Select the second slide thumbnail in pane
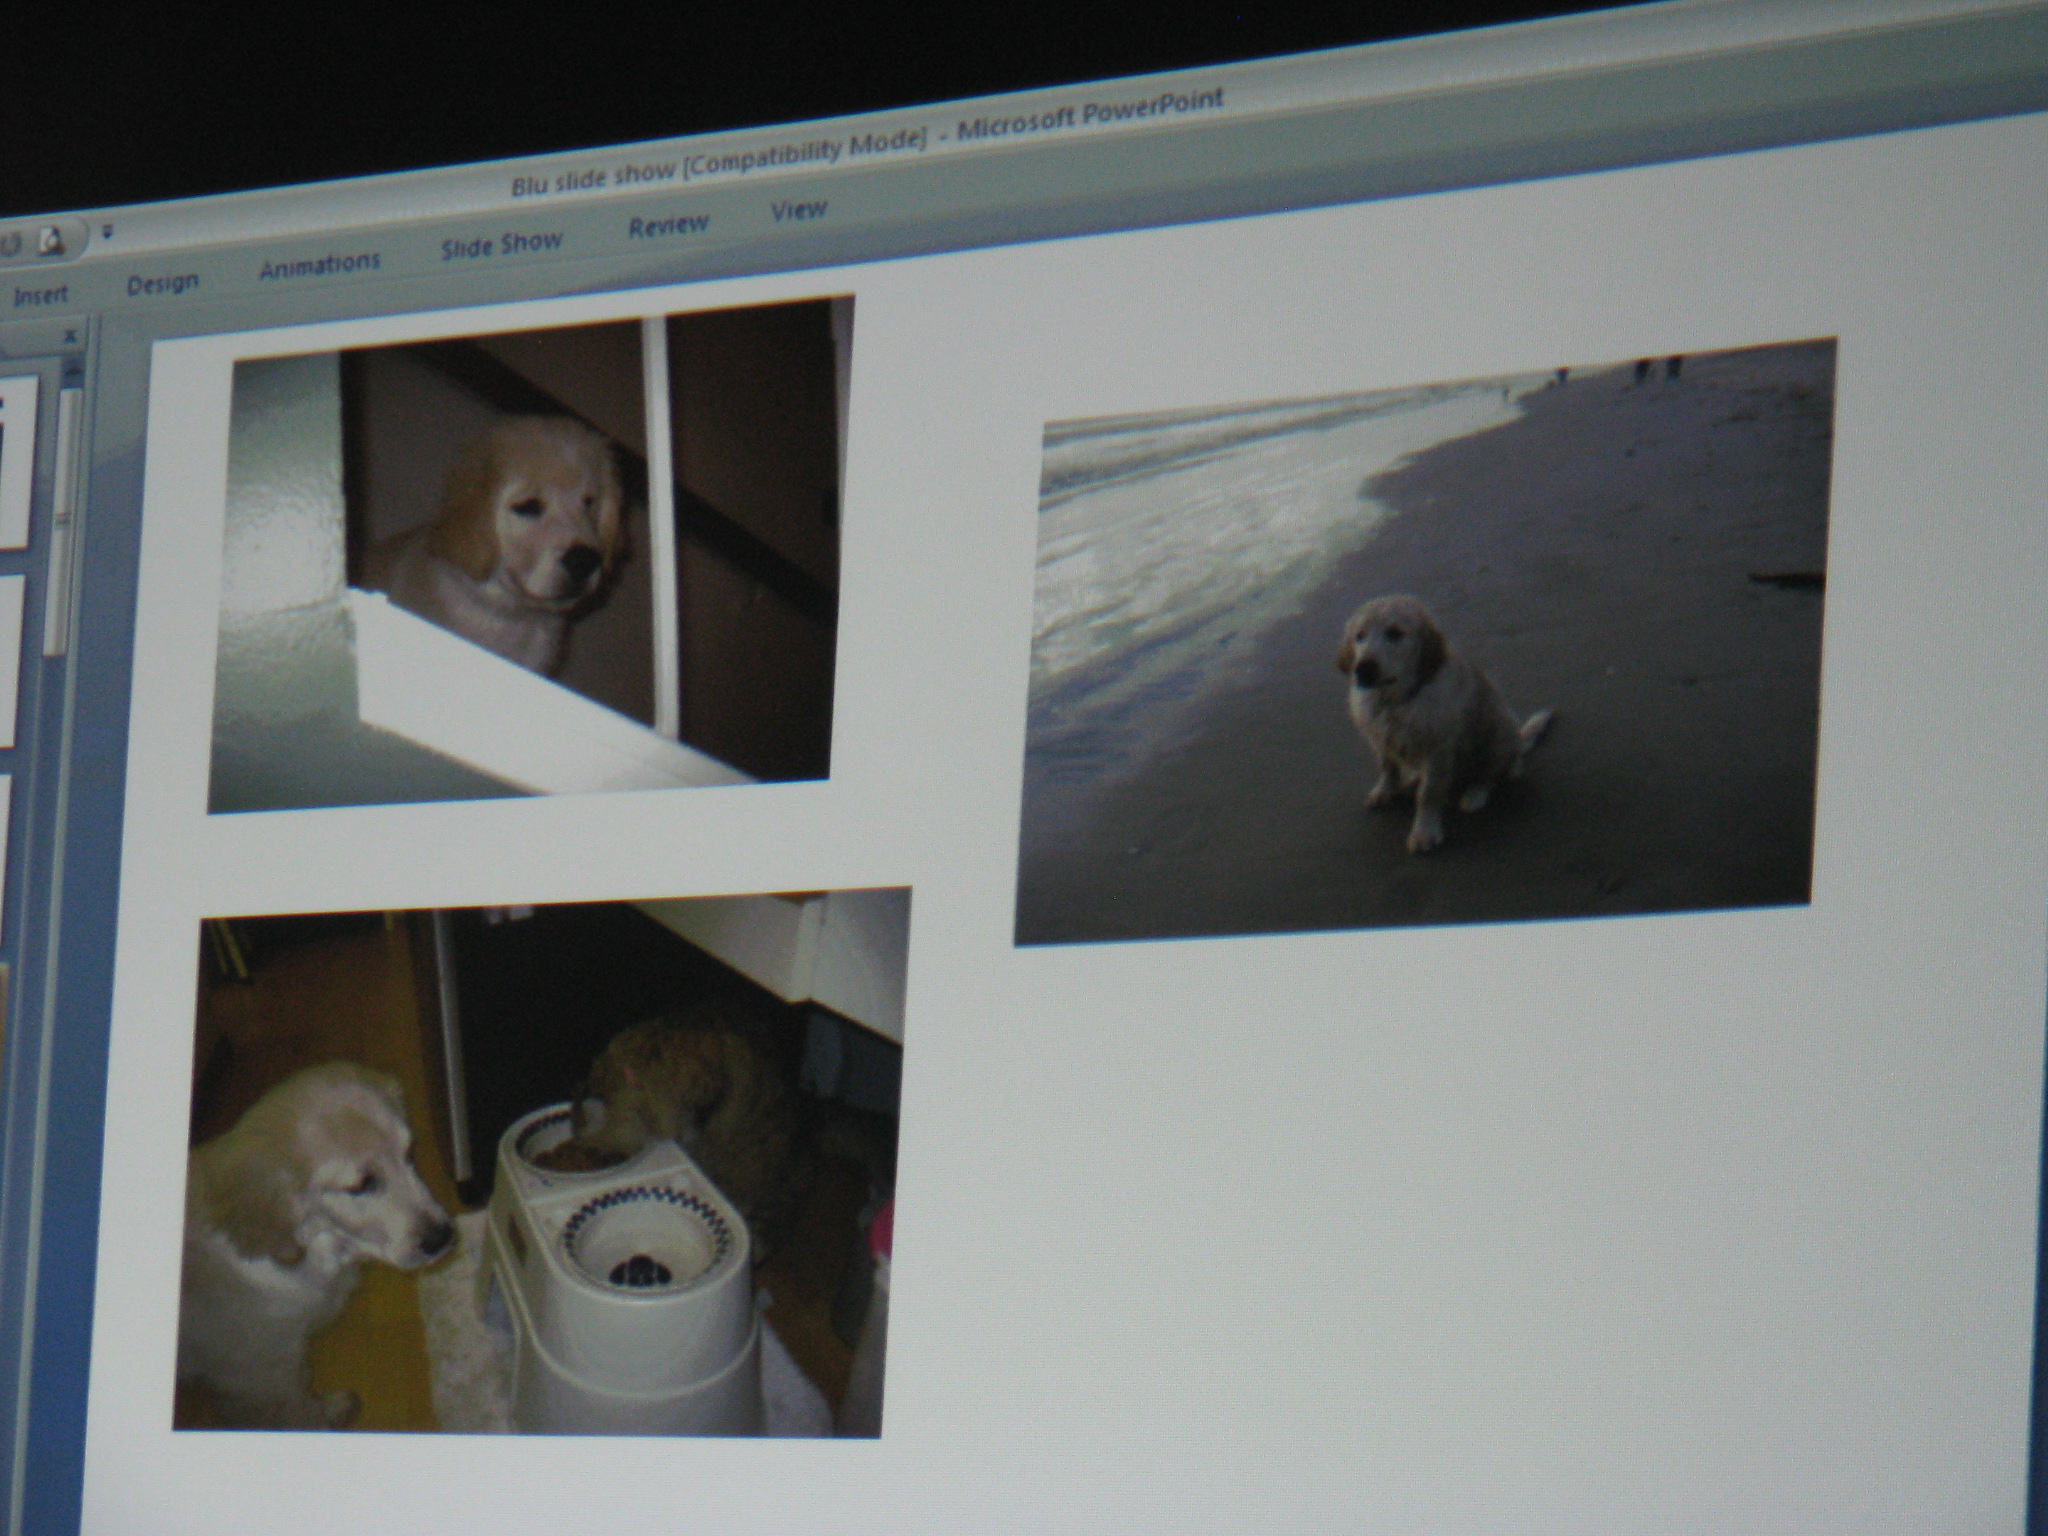The width and height of the screenshot is (2048, 1536). [10, 660]
